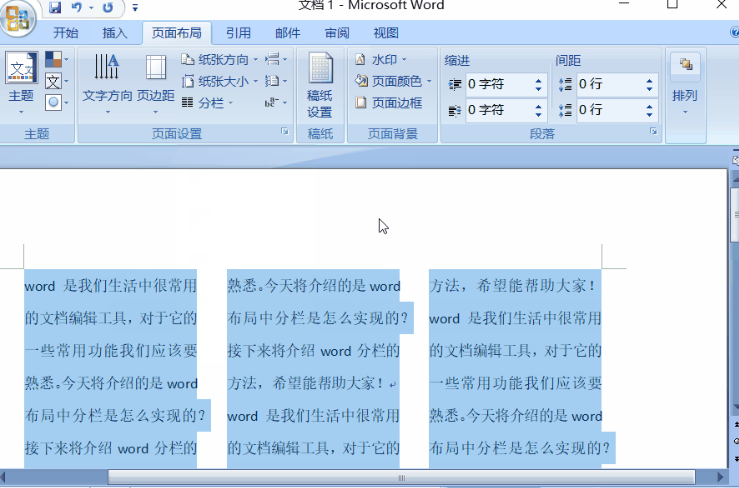Open the 引用 tab
The height and width of the screenshot is (488, 739).
pos(238,33)
